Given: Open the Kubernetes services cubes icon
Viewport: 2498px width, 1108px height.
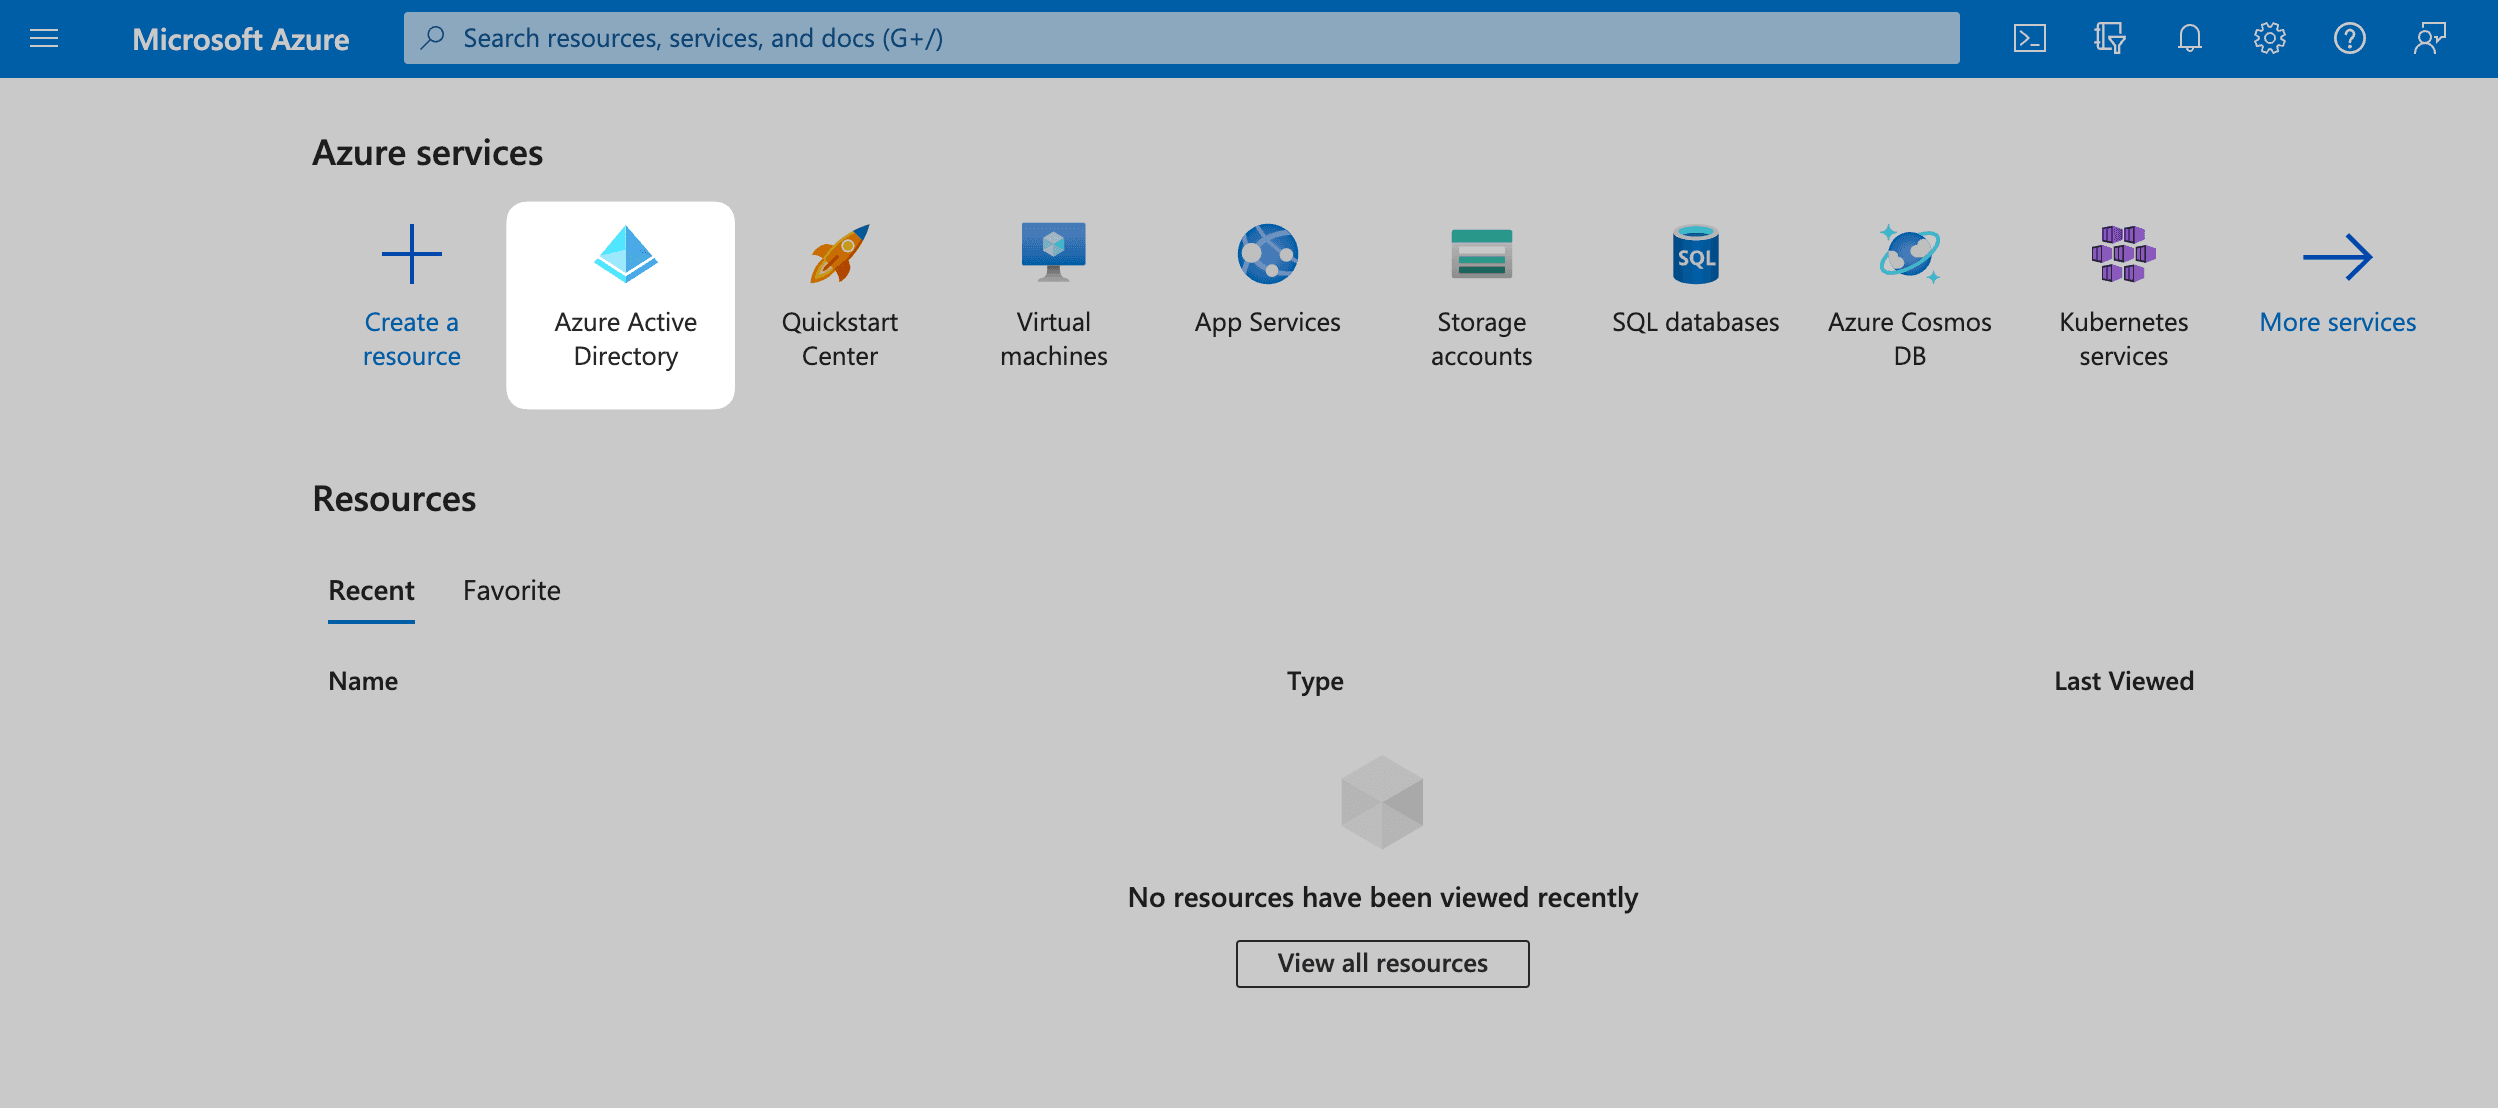Looking at the screenshot, I should tap(2124, 254).
